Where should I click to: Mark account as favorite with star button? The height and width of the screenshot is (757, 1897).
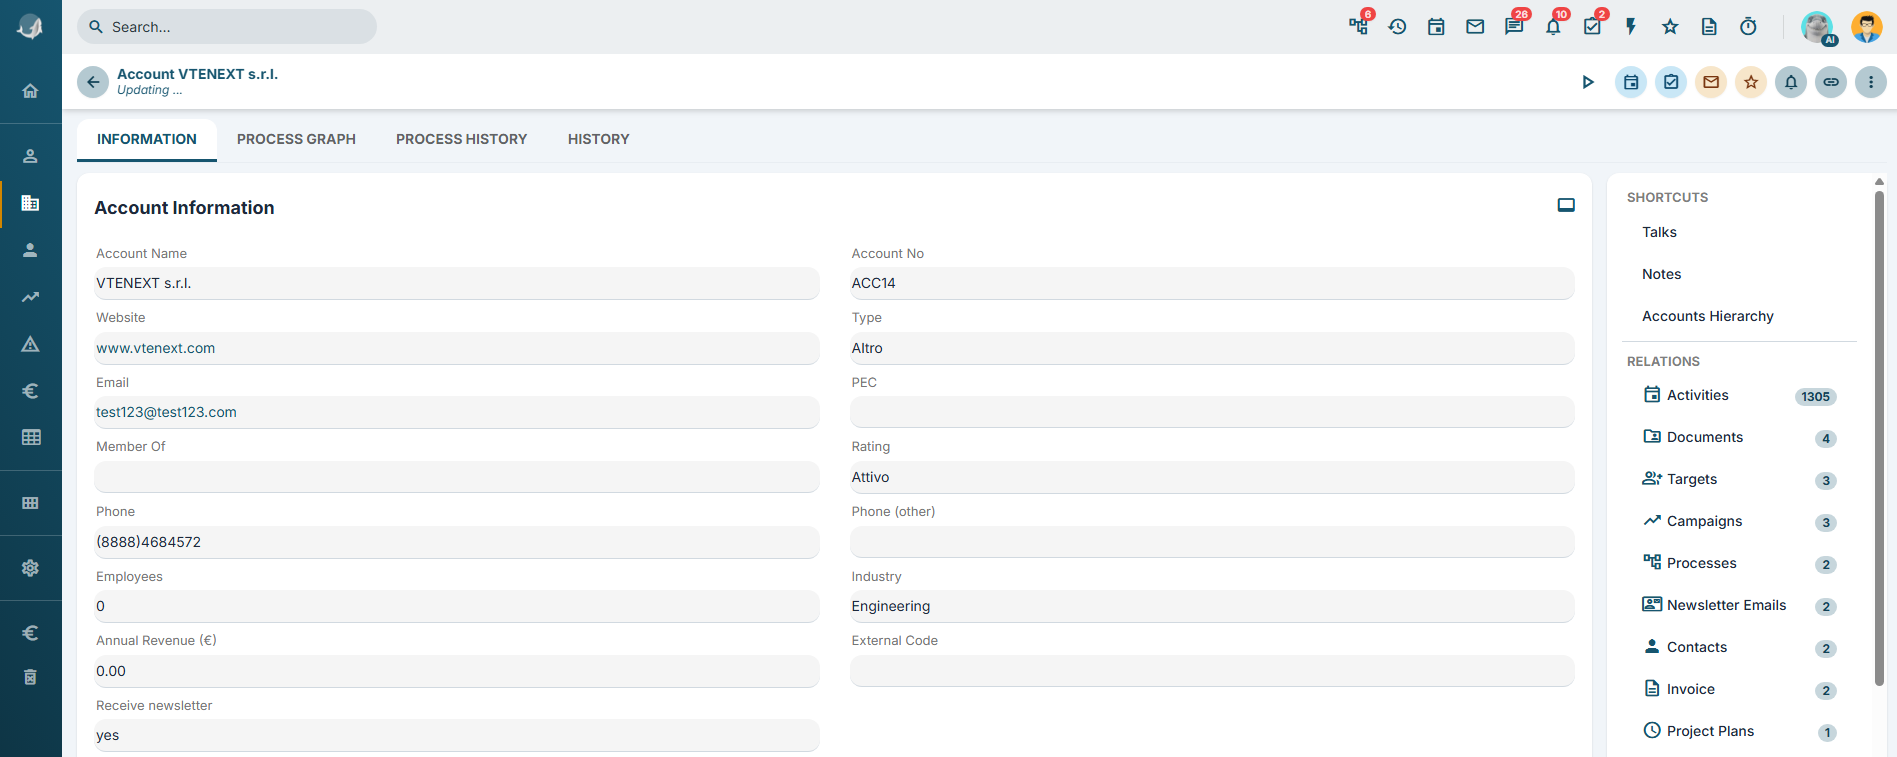1751,82
